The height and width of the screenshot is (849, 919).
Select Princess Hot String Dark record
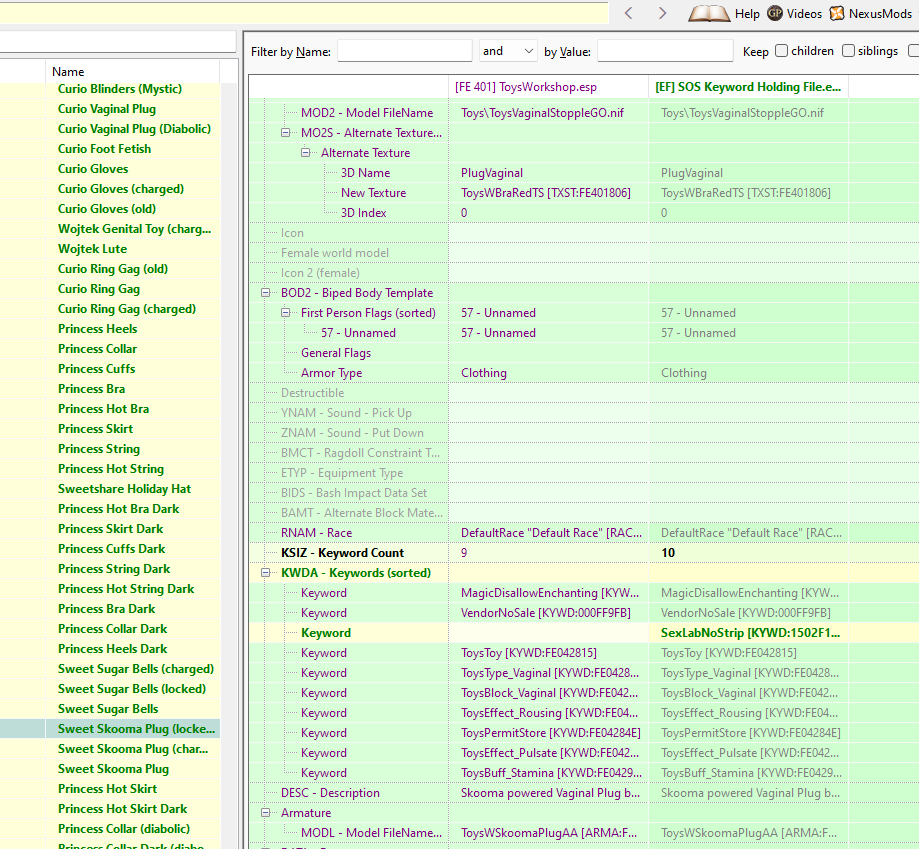[x=126, y=589]
